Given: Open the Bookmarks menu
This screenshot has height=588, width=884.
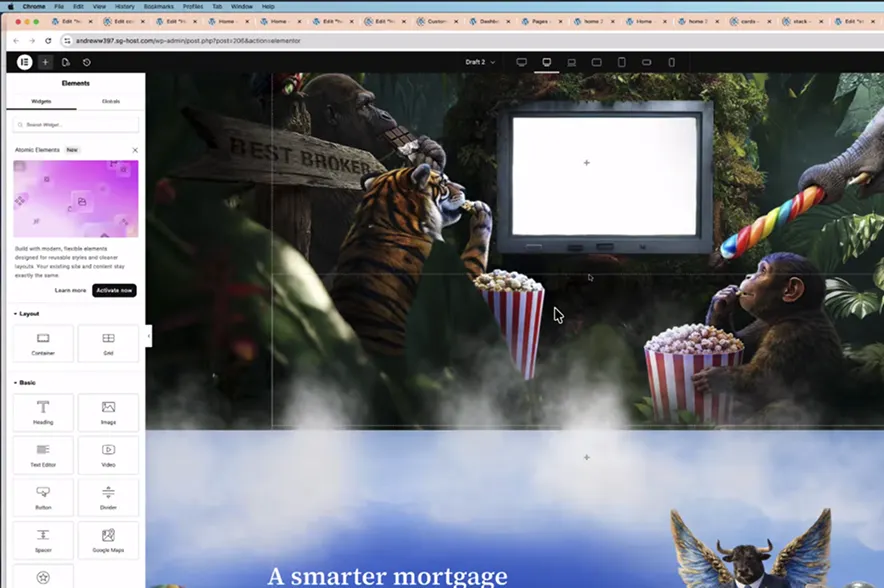Looking at the screenshot, I should (158, 6).
